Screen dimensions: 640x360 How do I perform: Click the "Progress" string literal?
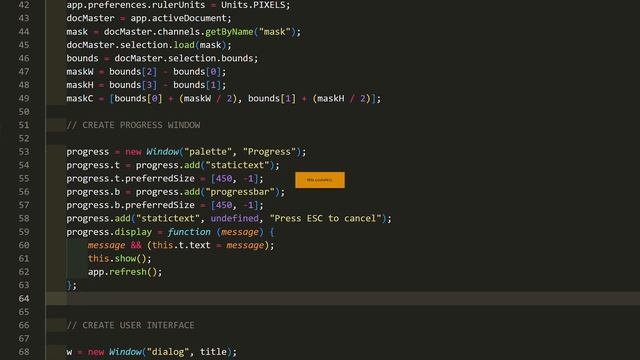click(269, 151)
